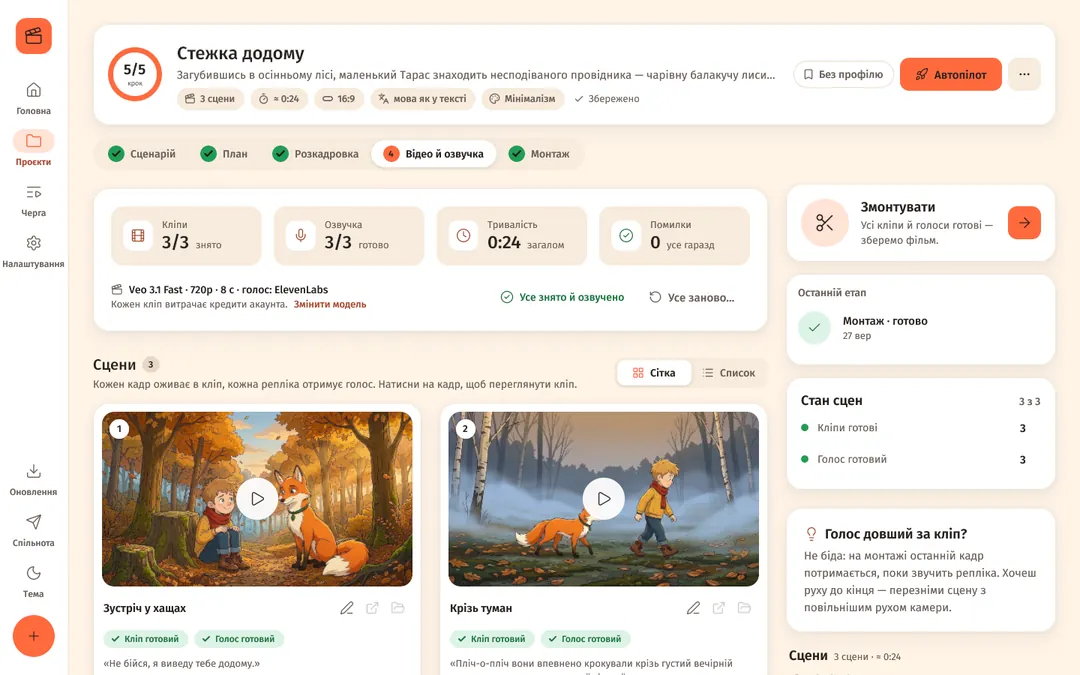Click the 5/5 step progress ring

(x=135, y=74)
